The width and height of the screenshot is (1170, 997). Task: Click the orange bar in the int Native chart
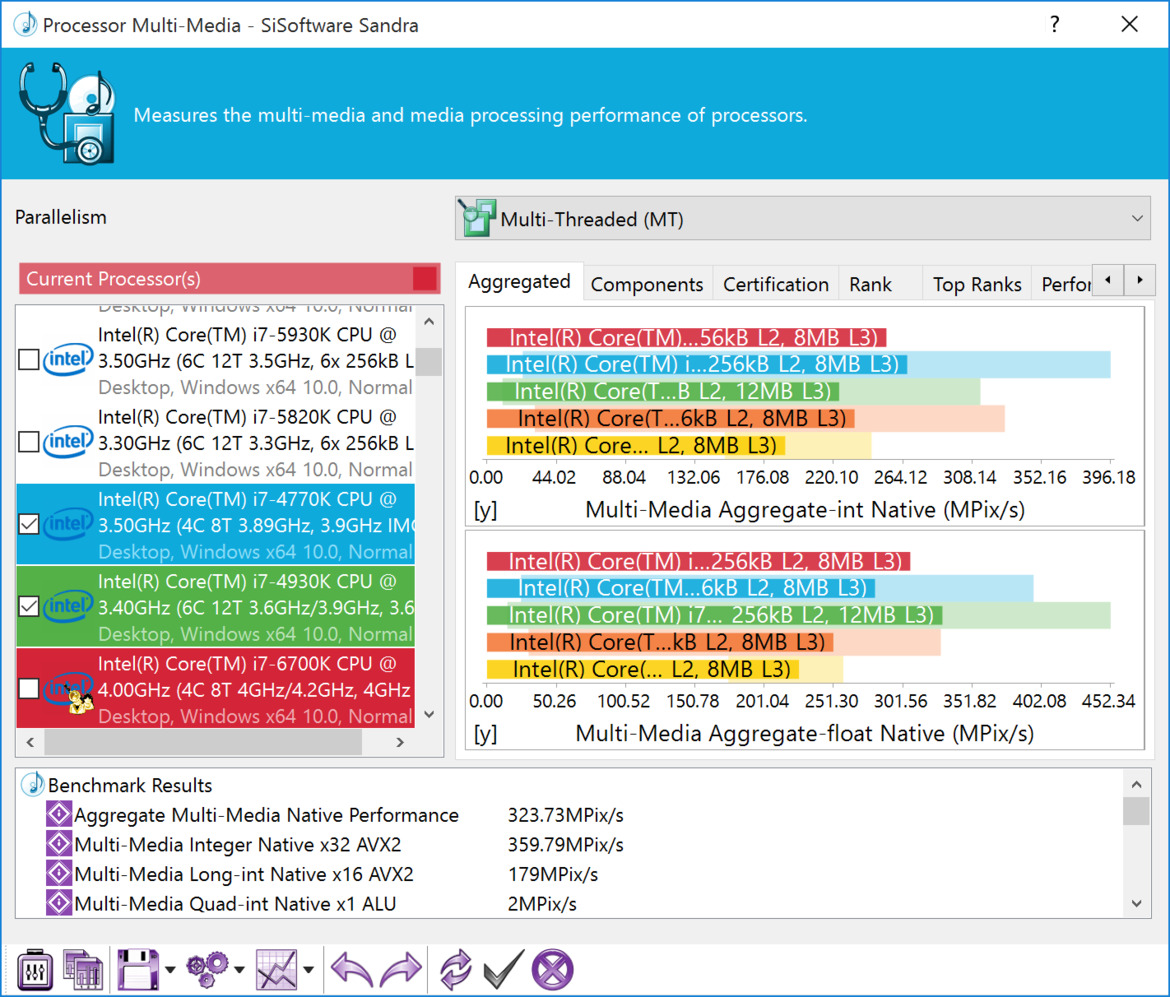coord(670,418)
